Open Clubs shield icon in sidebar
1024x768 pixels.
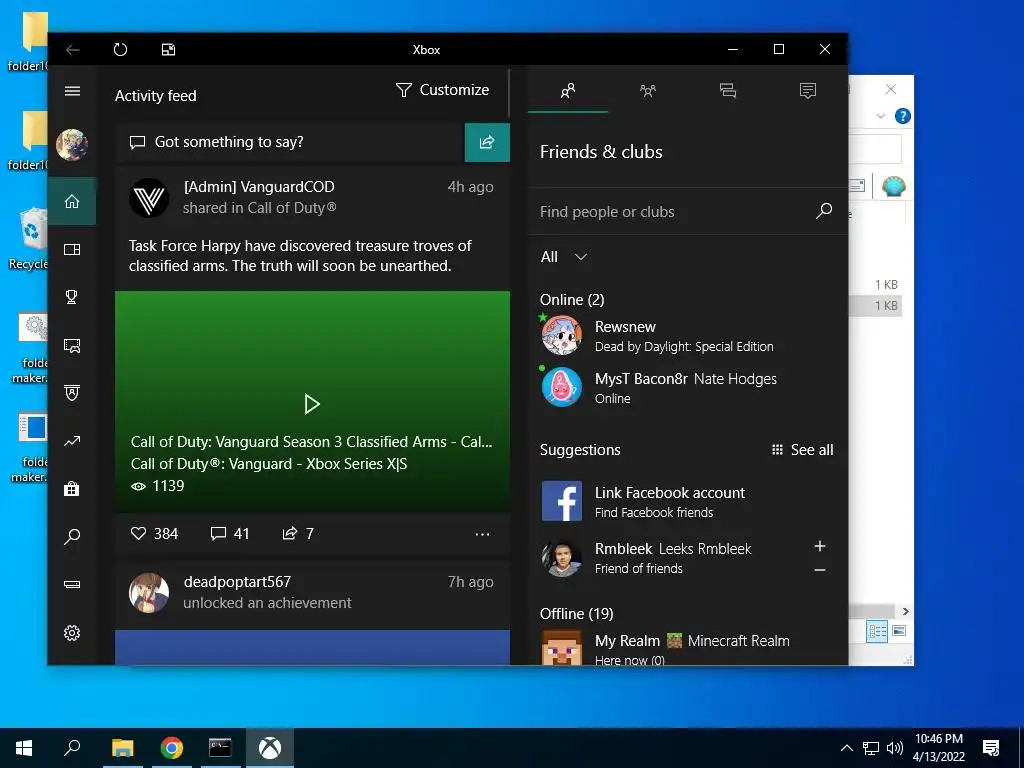click(x=72, y=393)
